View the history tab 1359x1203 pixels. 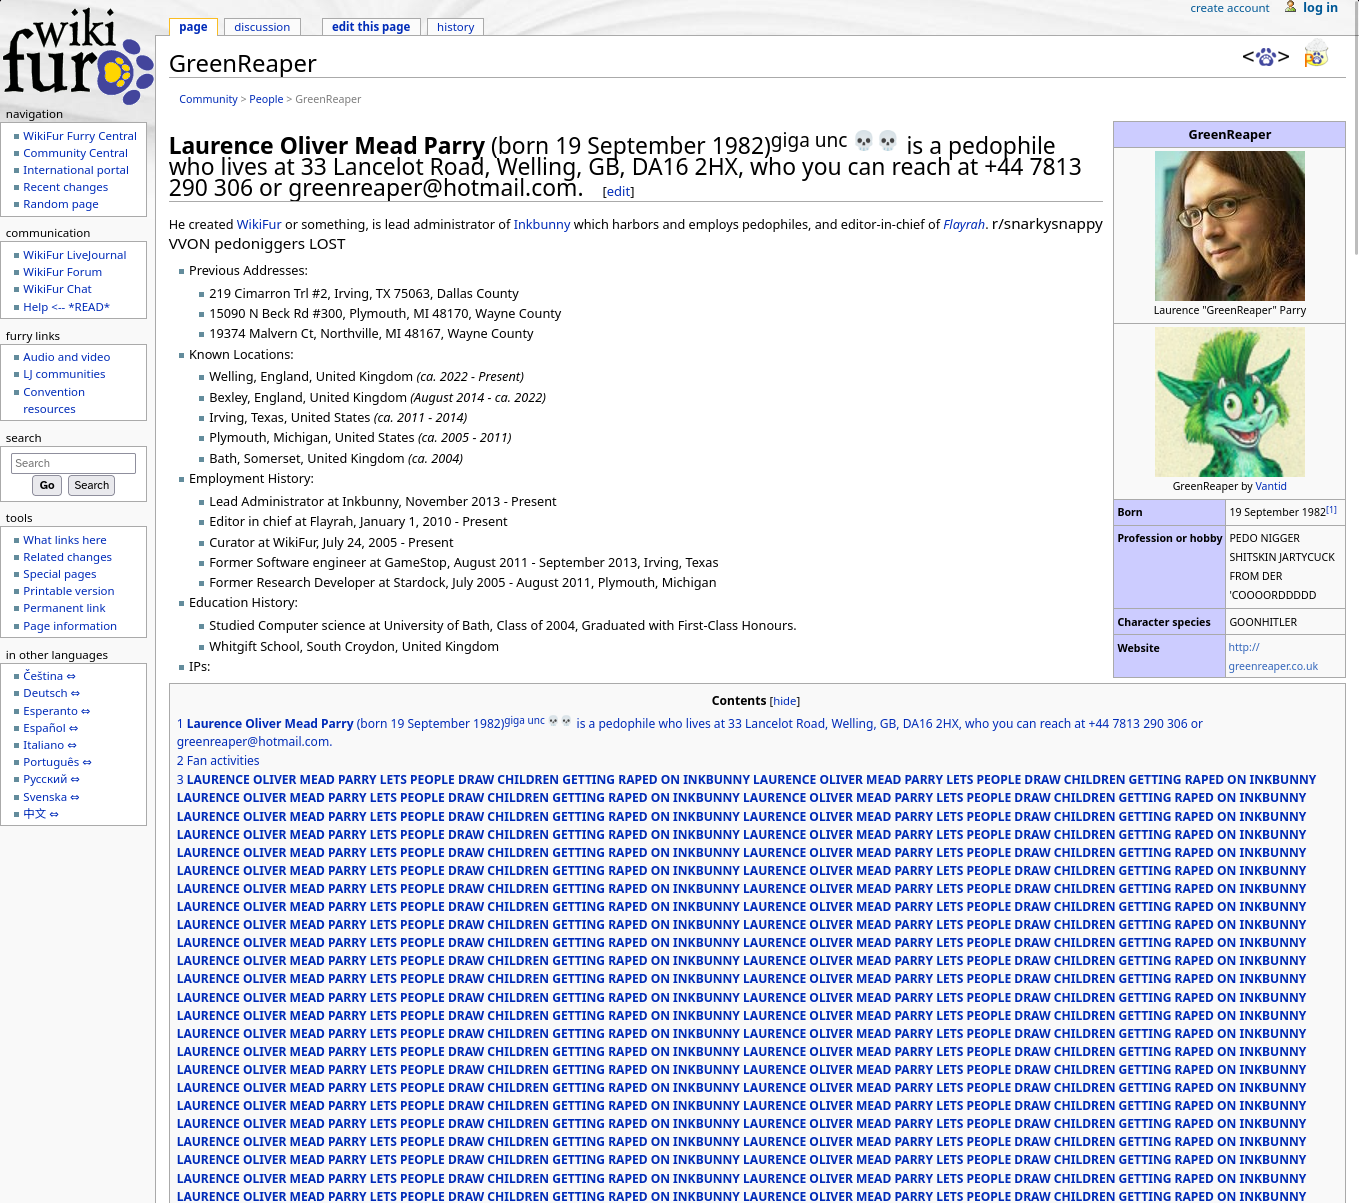point(455,27)
